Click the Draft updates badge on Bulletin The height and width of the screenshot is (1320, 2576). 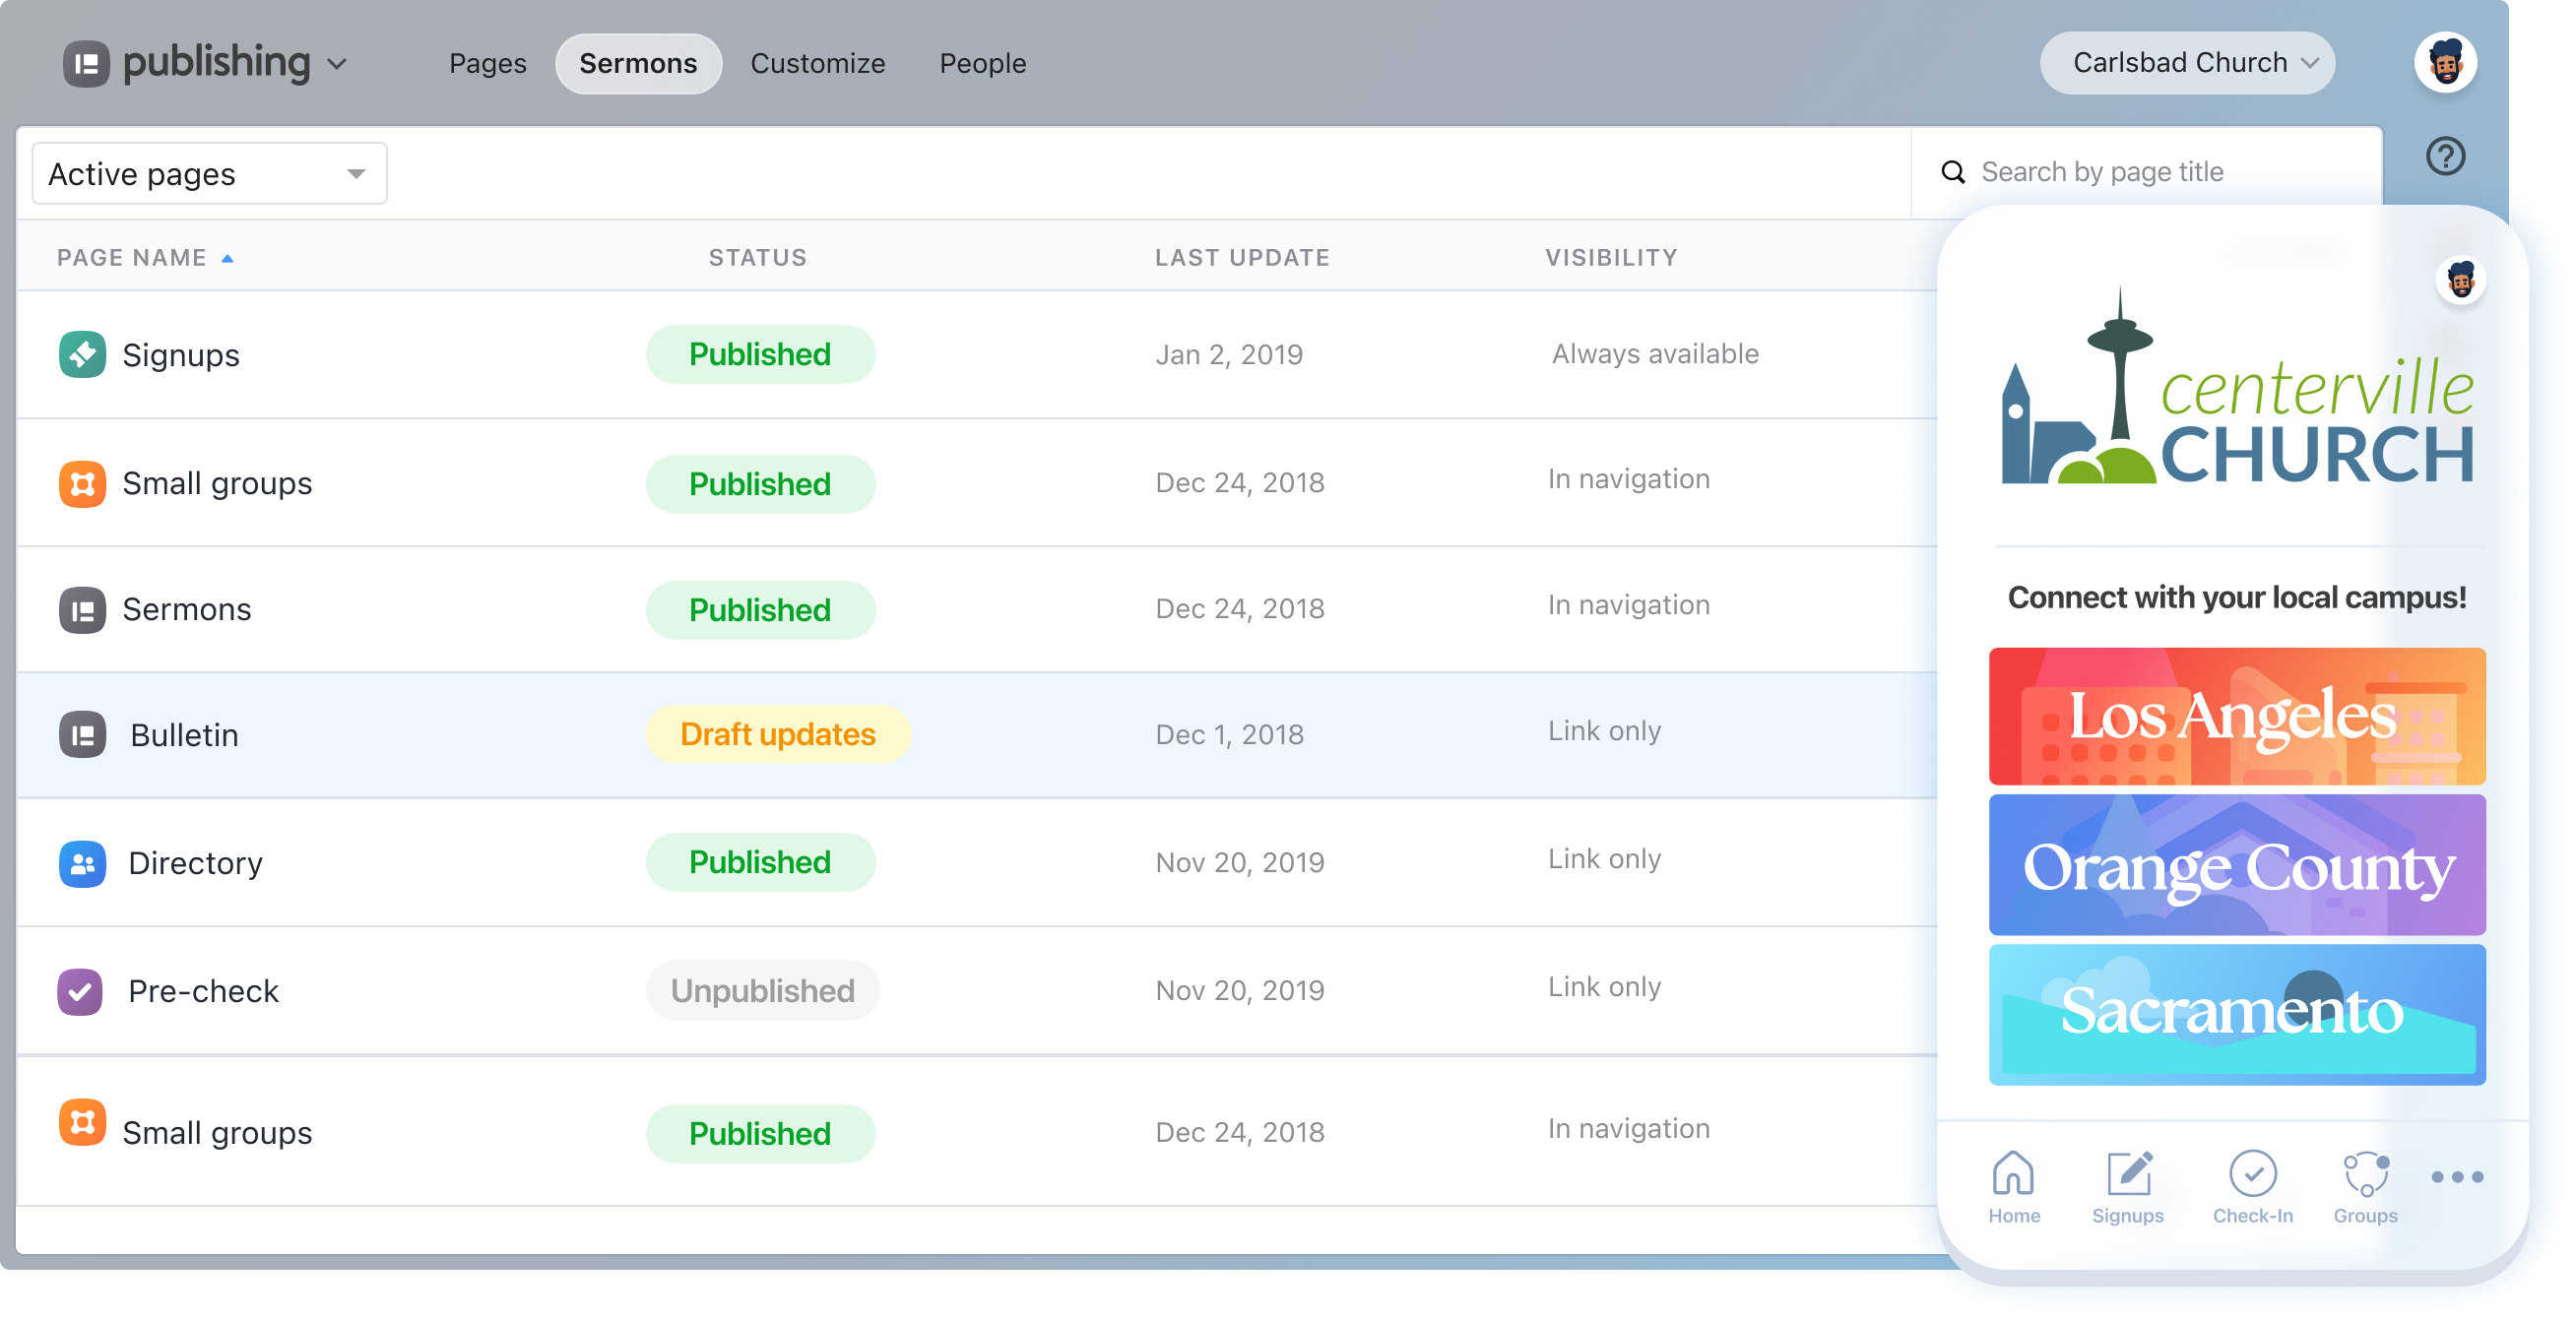pyautogui.click(x=777, y=734)
